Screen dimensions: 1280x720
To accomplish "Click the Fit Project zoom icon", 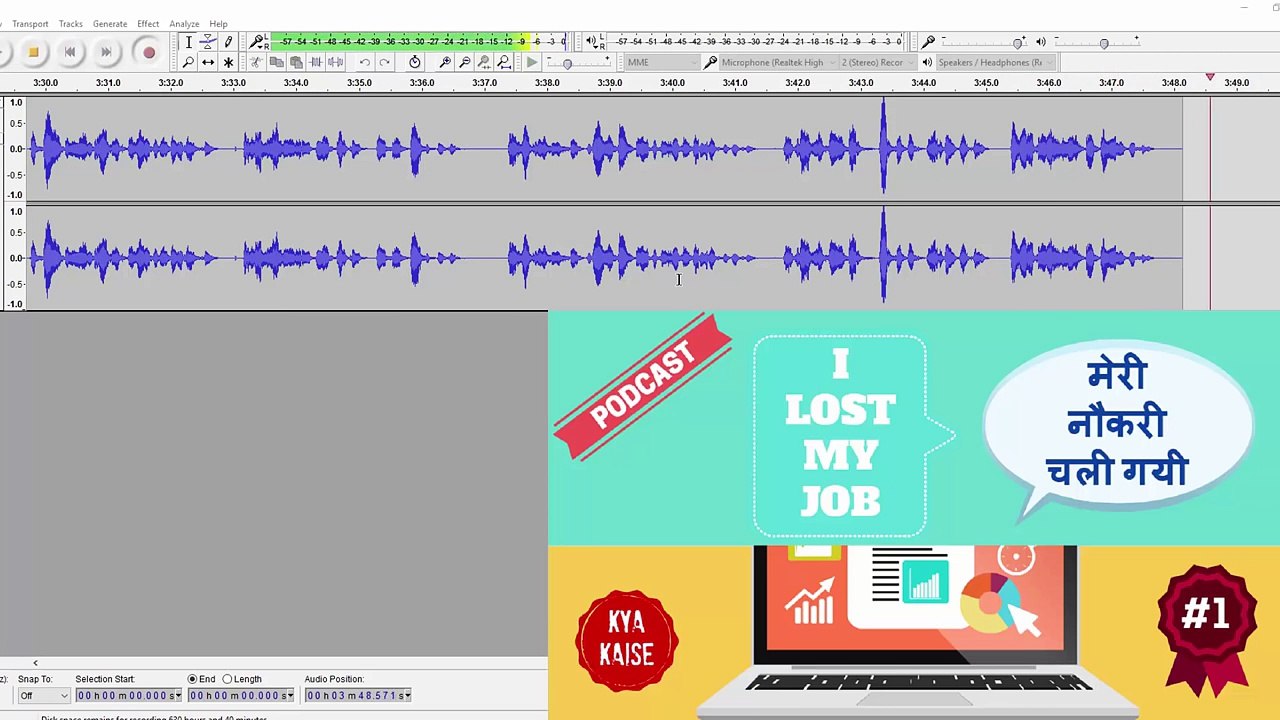I will 504,62.
